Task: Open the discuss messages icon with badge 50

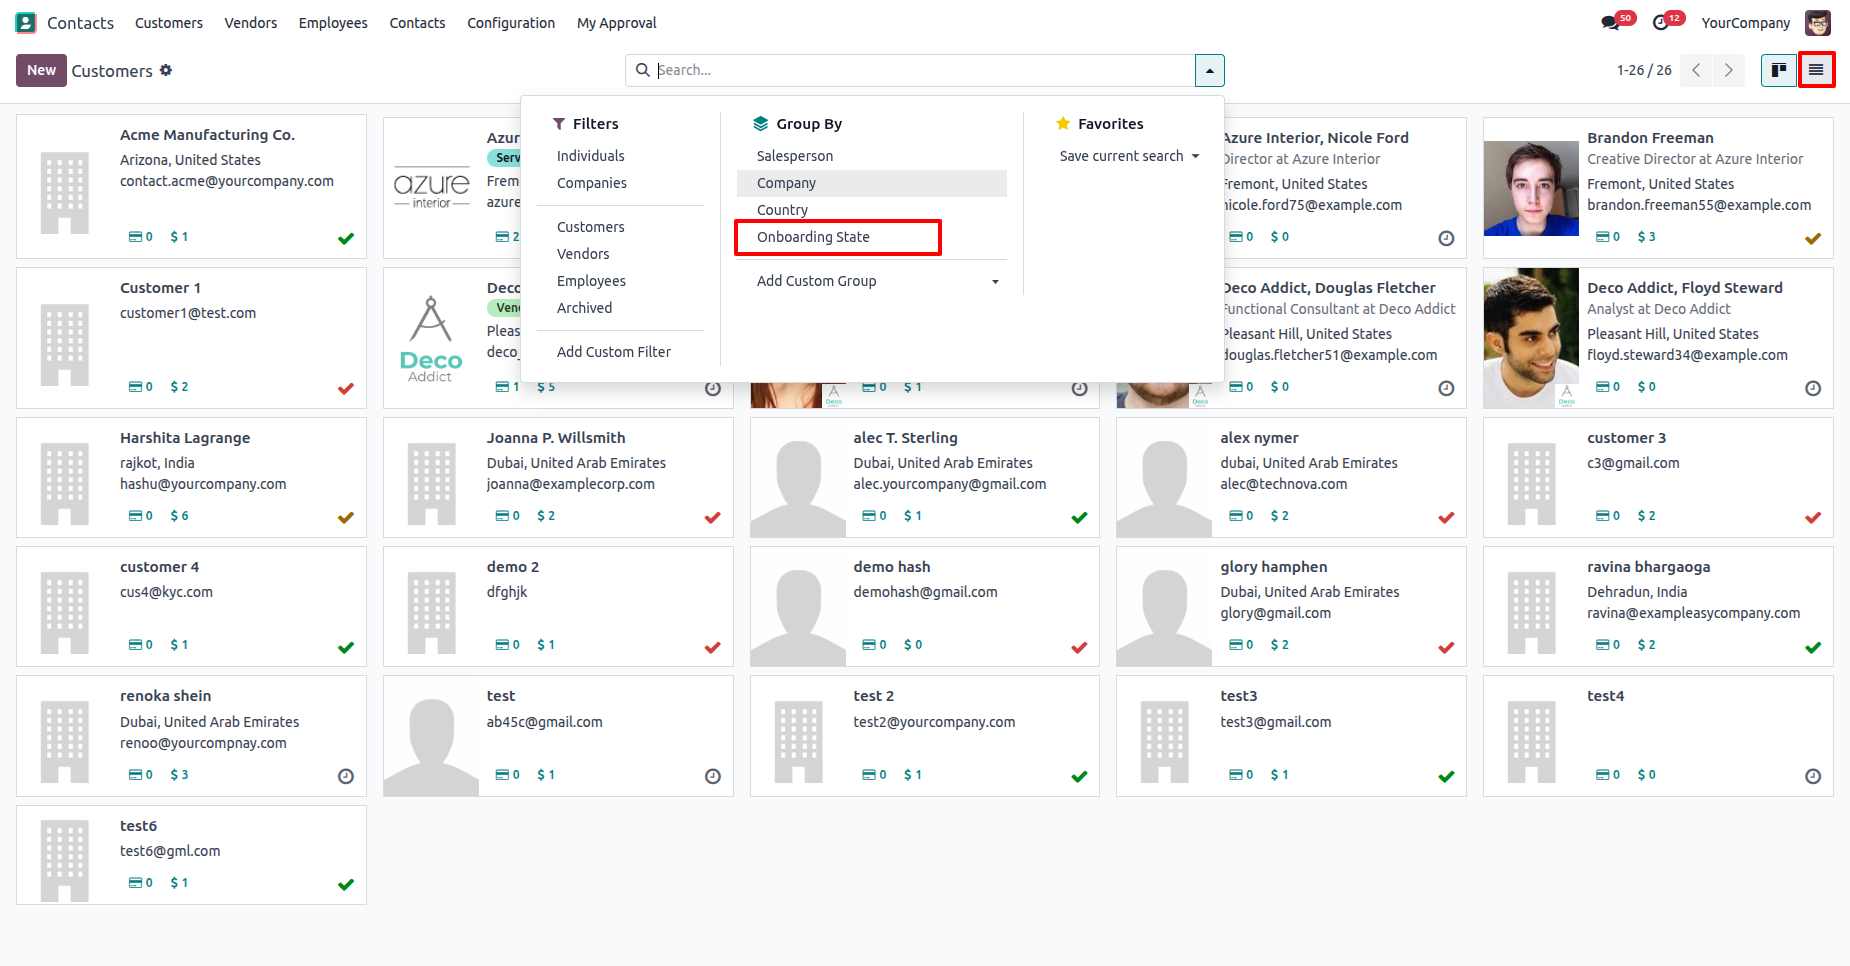Action: (x=1611, y=22)
